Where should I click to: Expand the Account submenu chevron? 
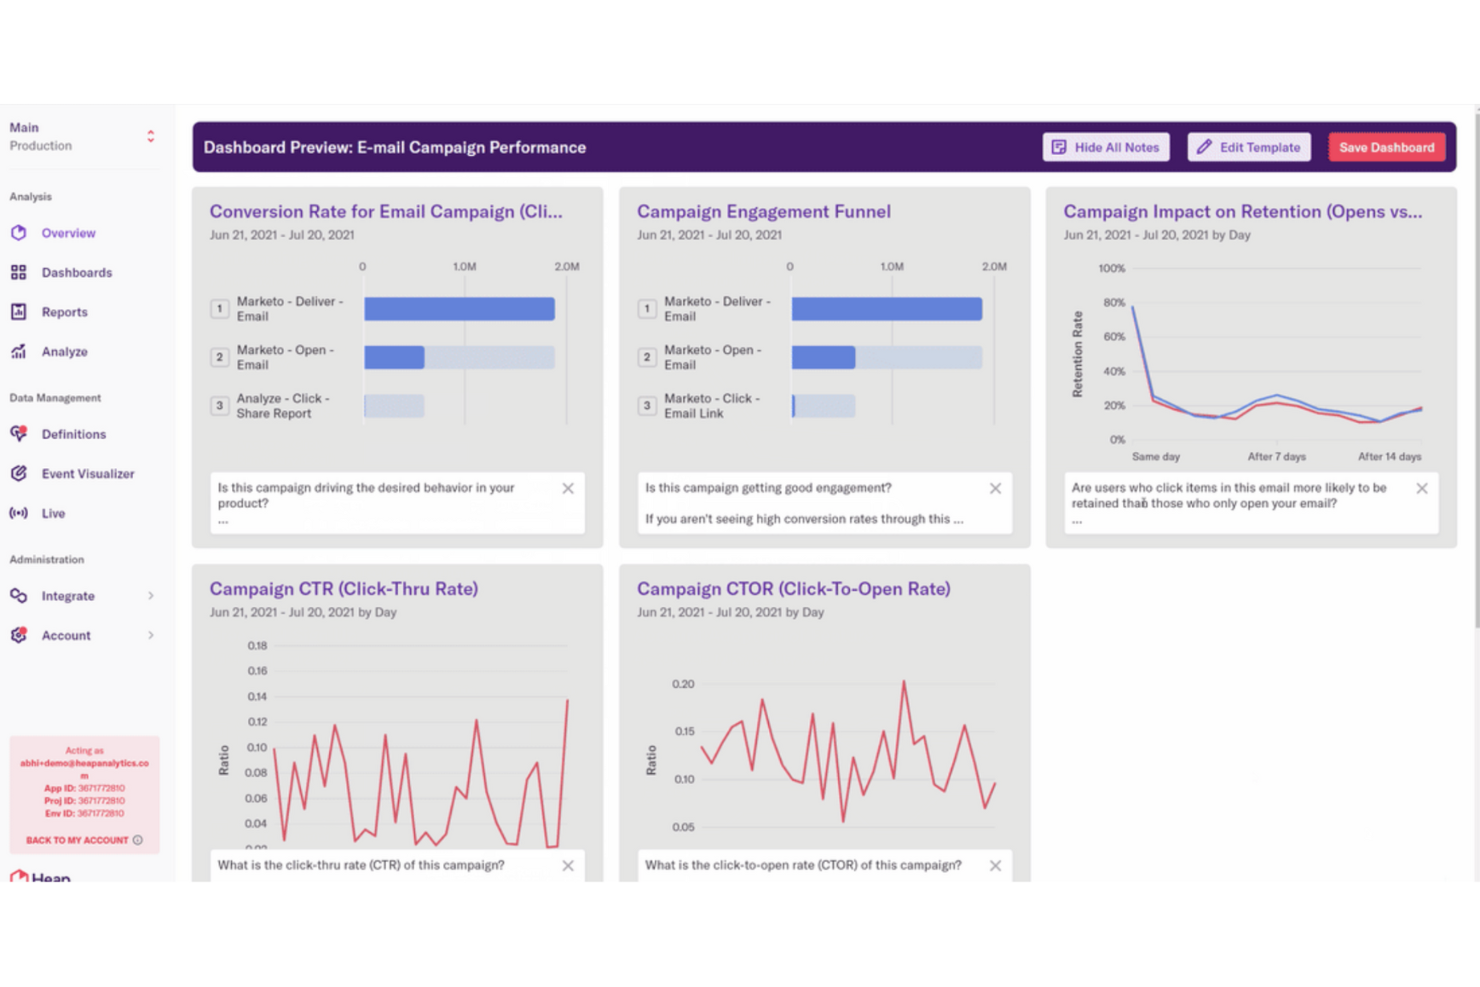tap(151, 635)
